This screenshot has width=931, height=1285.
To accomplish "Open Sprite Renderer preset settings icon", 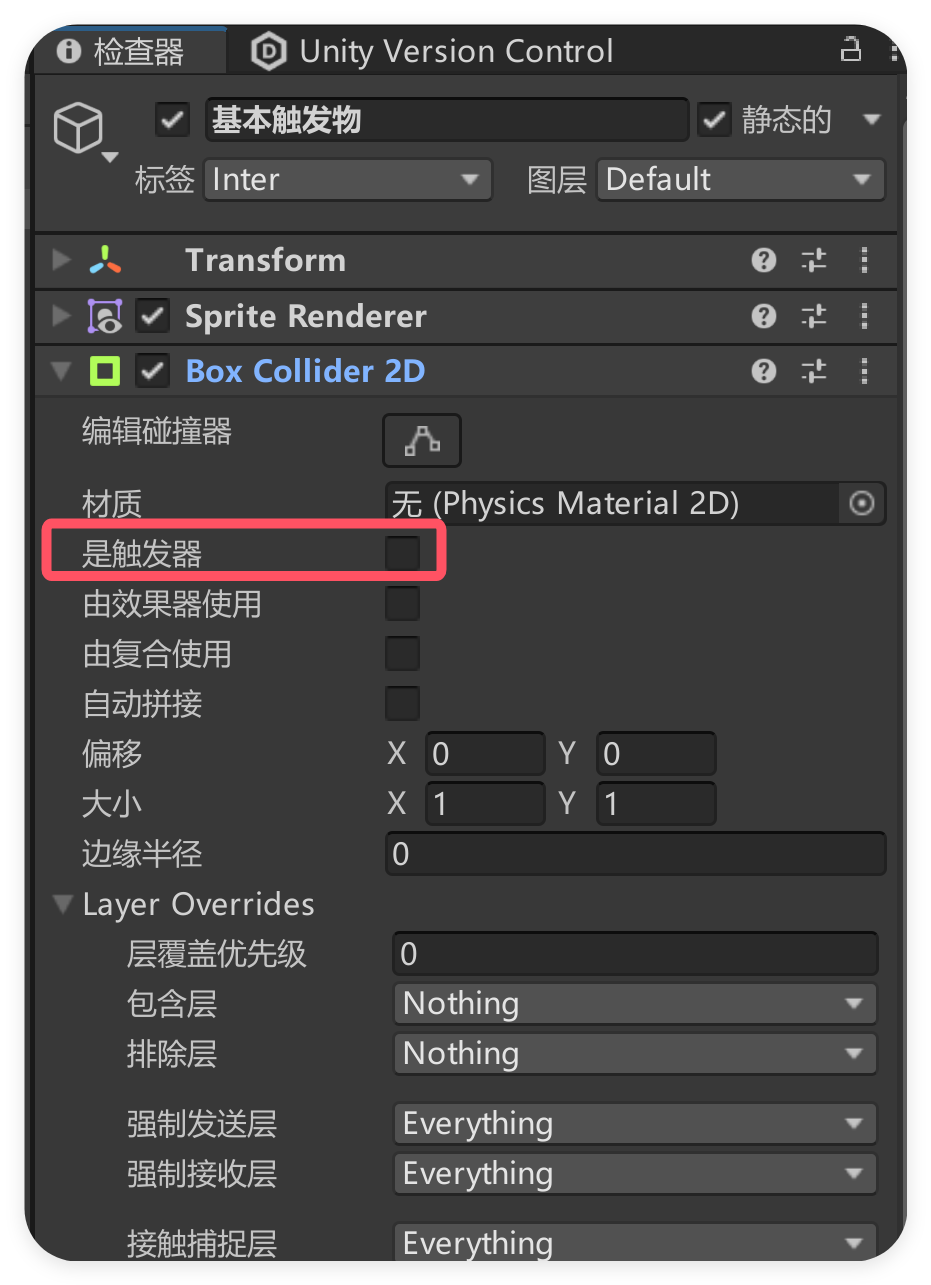I will (x=815, y=317).
